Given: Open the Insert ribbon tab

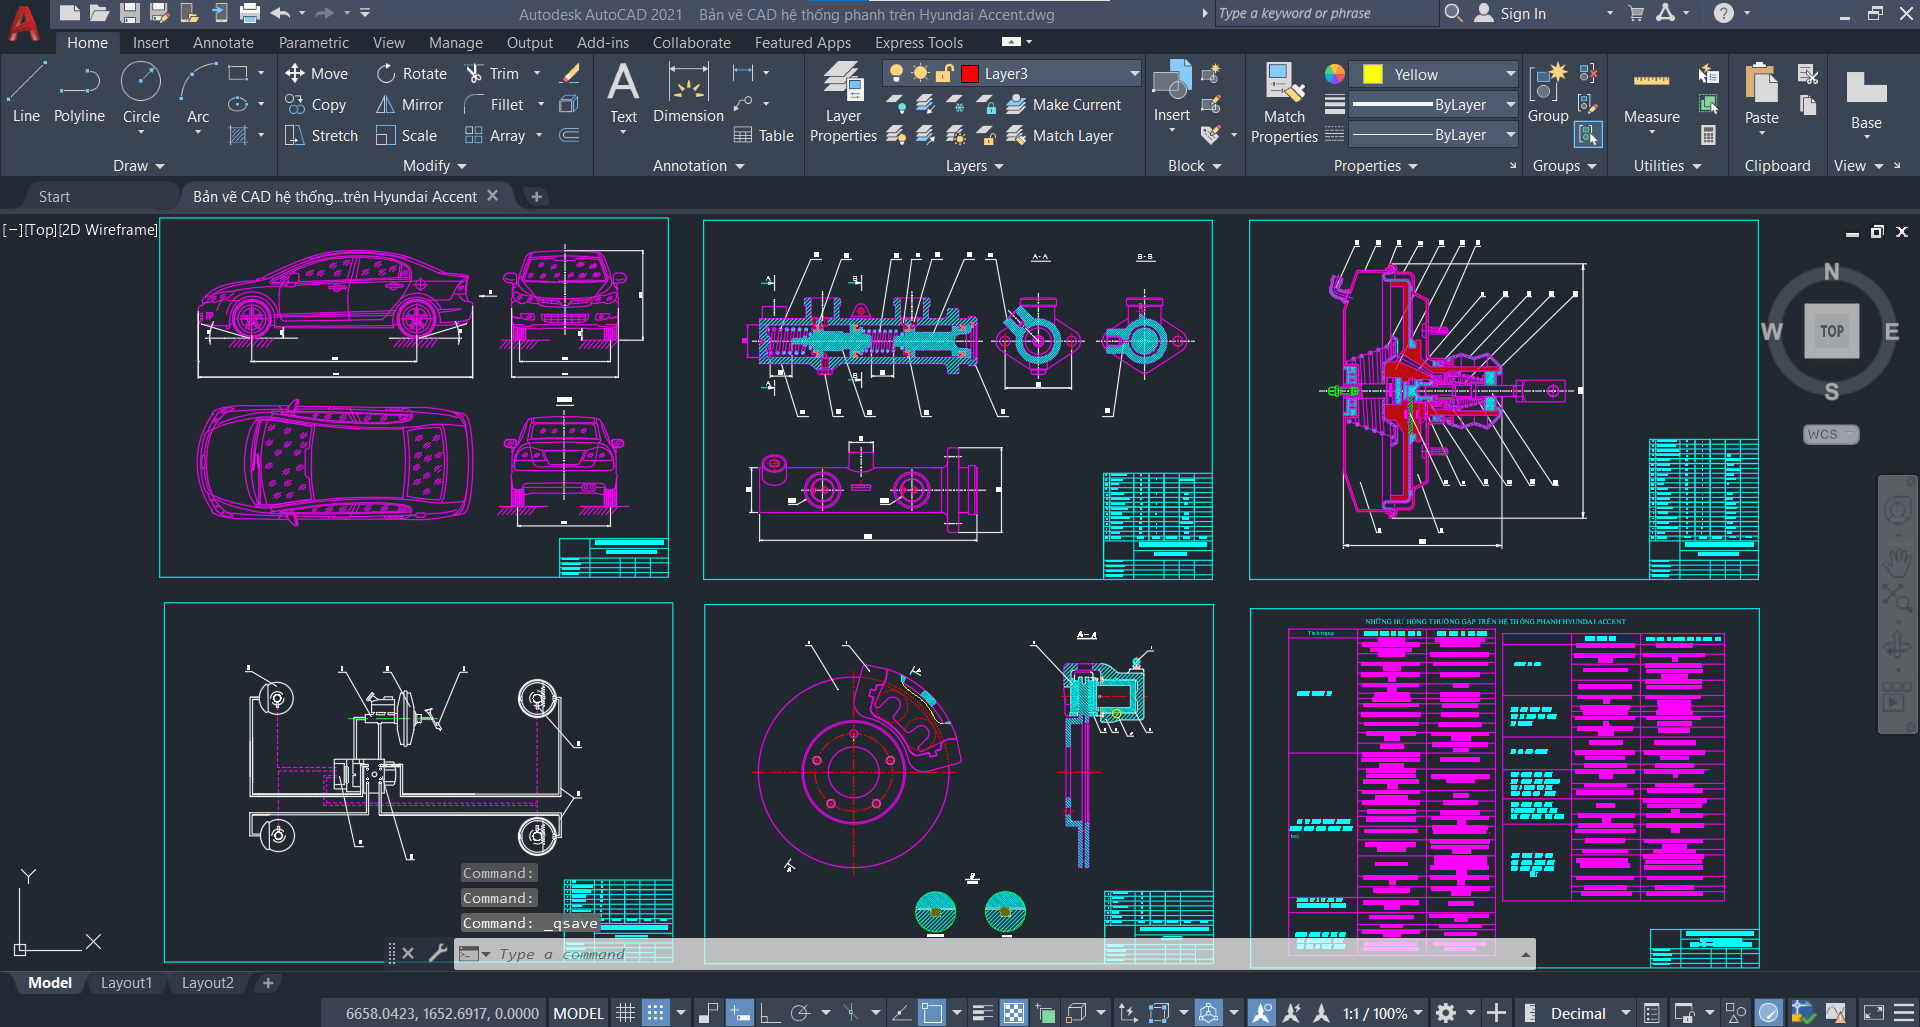Looking at the screenshot, I should coord(151,42).
